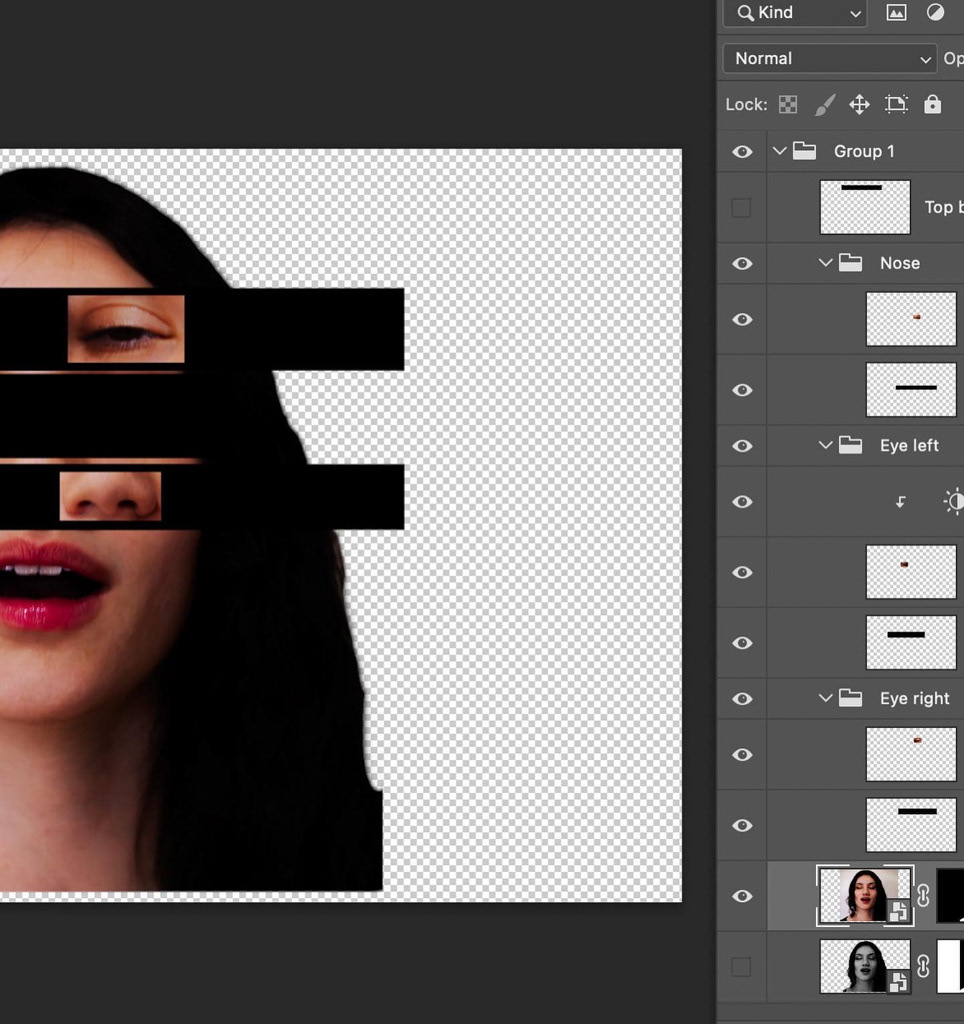Prevent artboard auto-nesting lock icon
The image size is (964, 1024).
click(x=896, y=104)
